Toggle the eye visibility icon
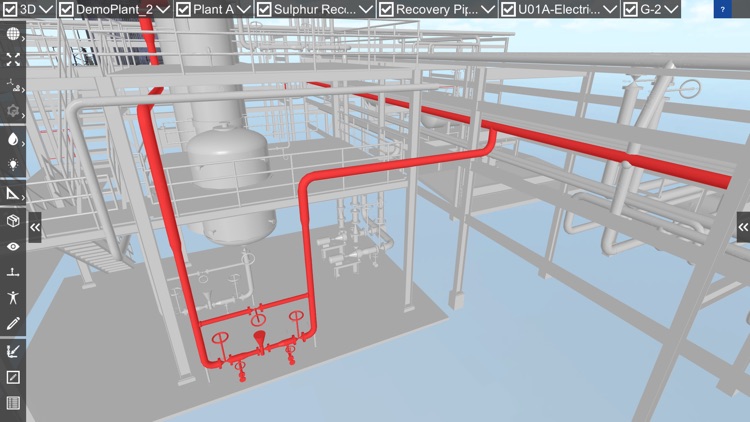 pos(13,246)
